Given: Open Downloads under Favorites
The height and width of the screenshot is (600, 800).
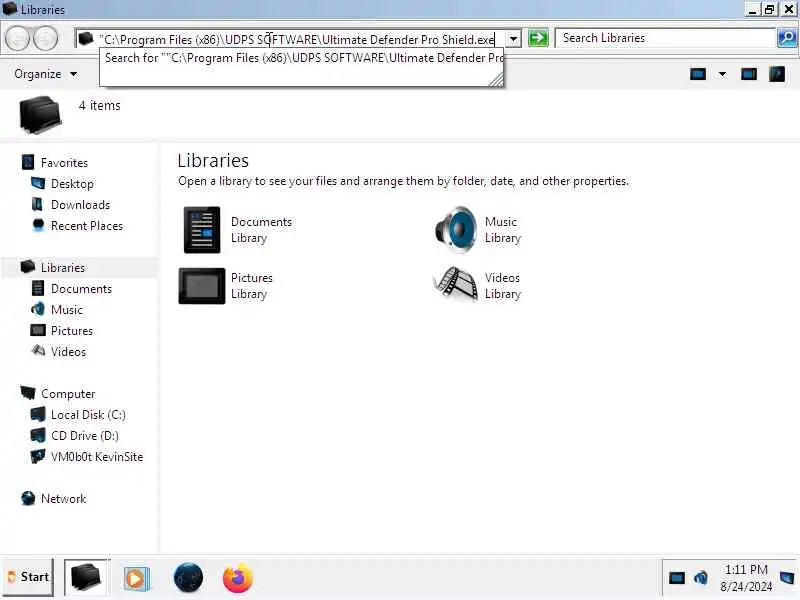Looking at the screenshot, I should pyautogui.click(x=80, y=205).
